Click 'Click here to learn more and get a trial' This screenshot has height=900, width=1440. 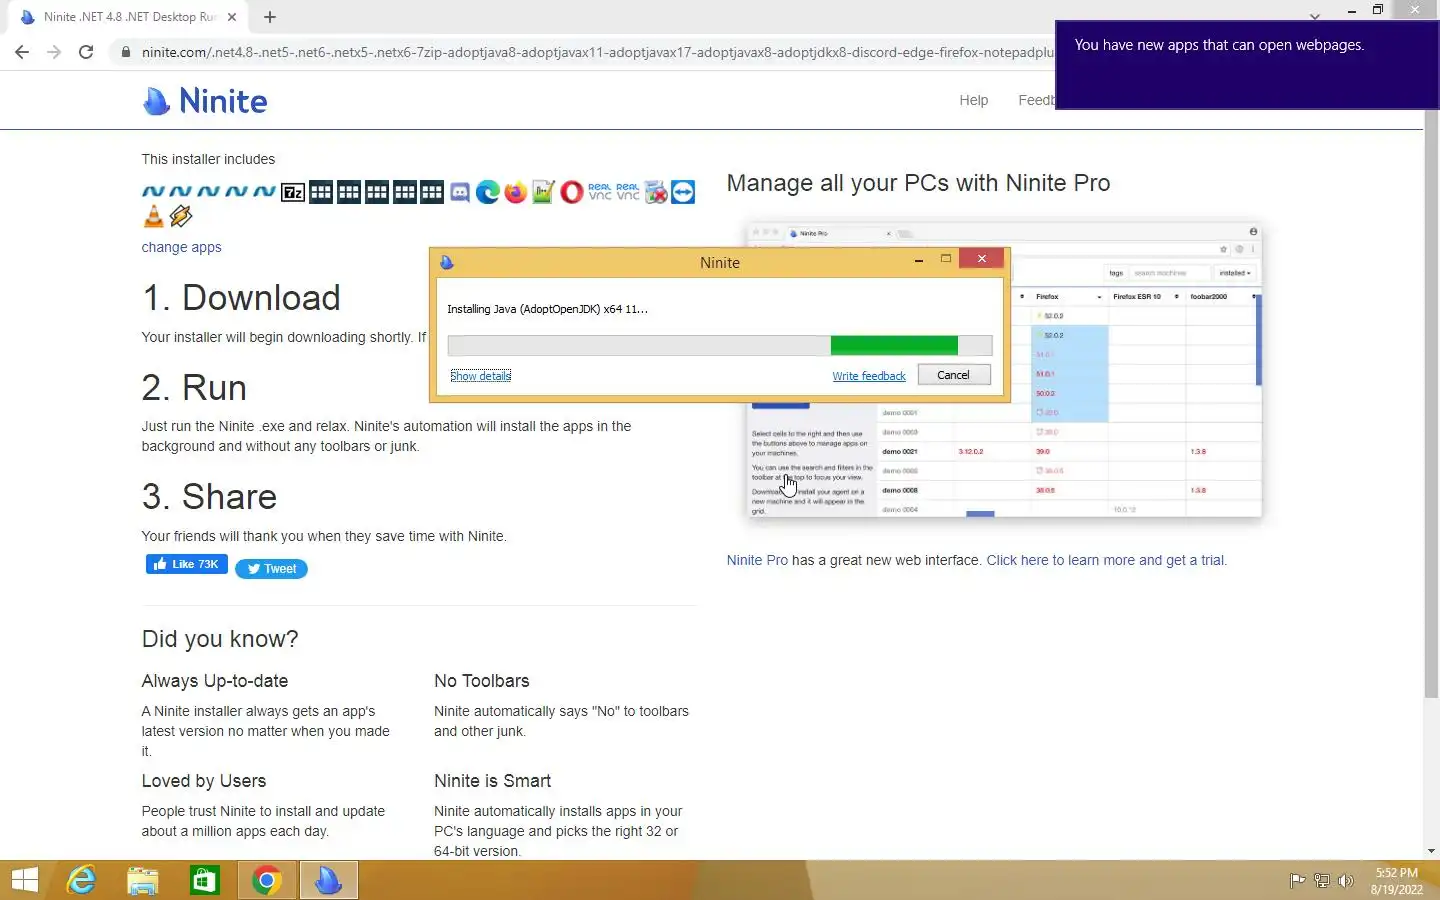point(1106,560)
